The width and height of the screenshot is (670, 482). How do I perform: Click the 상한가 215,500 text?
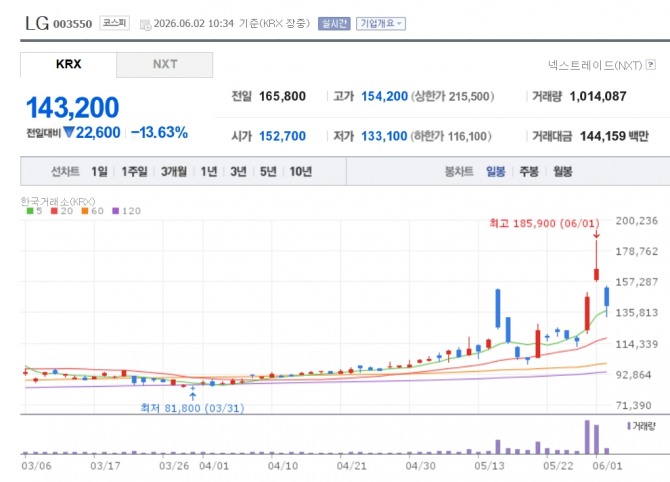453,96
